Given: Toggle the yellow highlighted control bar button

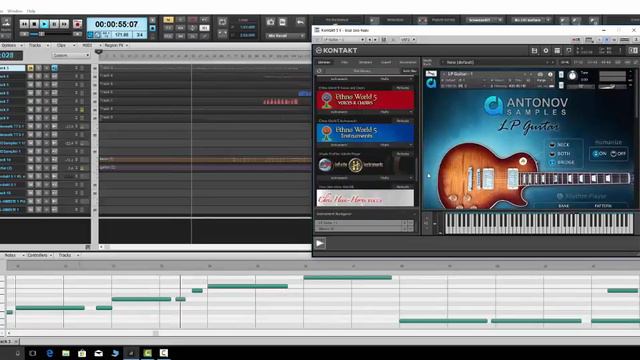Looking at the screenshot, I should pyautogui.click(x=168, y=20).
